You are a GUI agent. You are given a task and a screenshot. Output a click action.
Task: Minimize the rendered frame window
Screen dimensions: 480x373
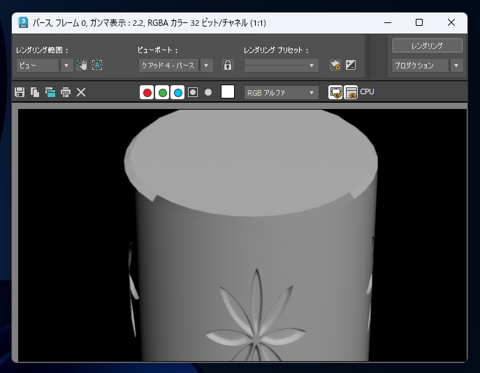pyautogui.click(x=388, y=23)
